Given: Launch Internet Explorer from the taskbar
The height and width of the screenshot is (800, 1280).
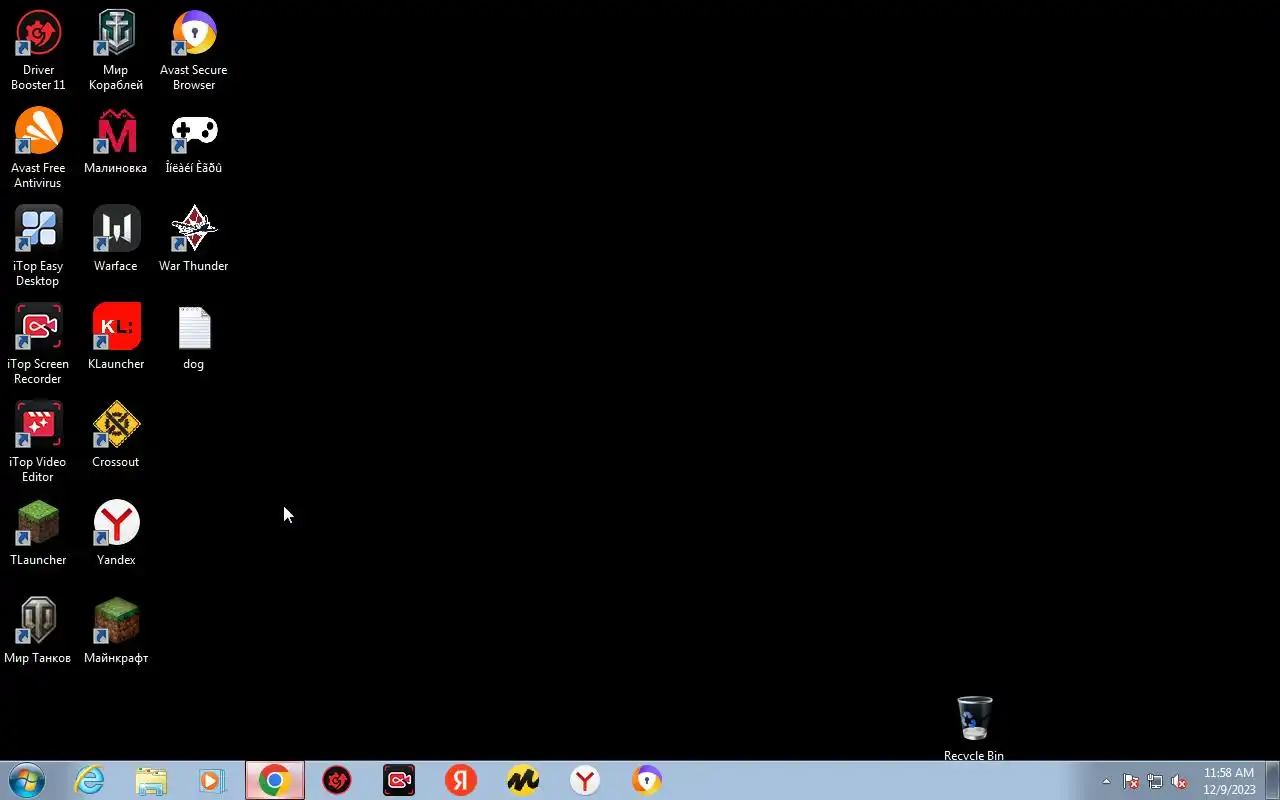Looking at the screenshot, I should (90, 780).
